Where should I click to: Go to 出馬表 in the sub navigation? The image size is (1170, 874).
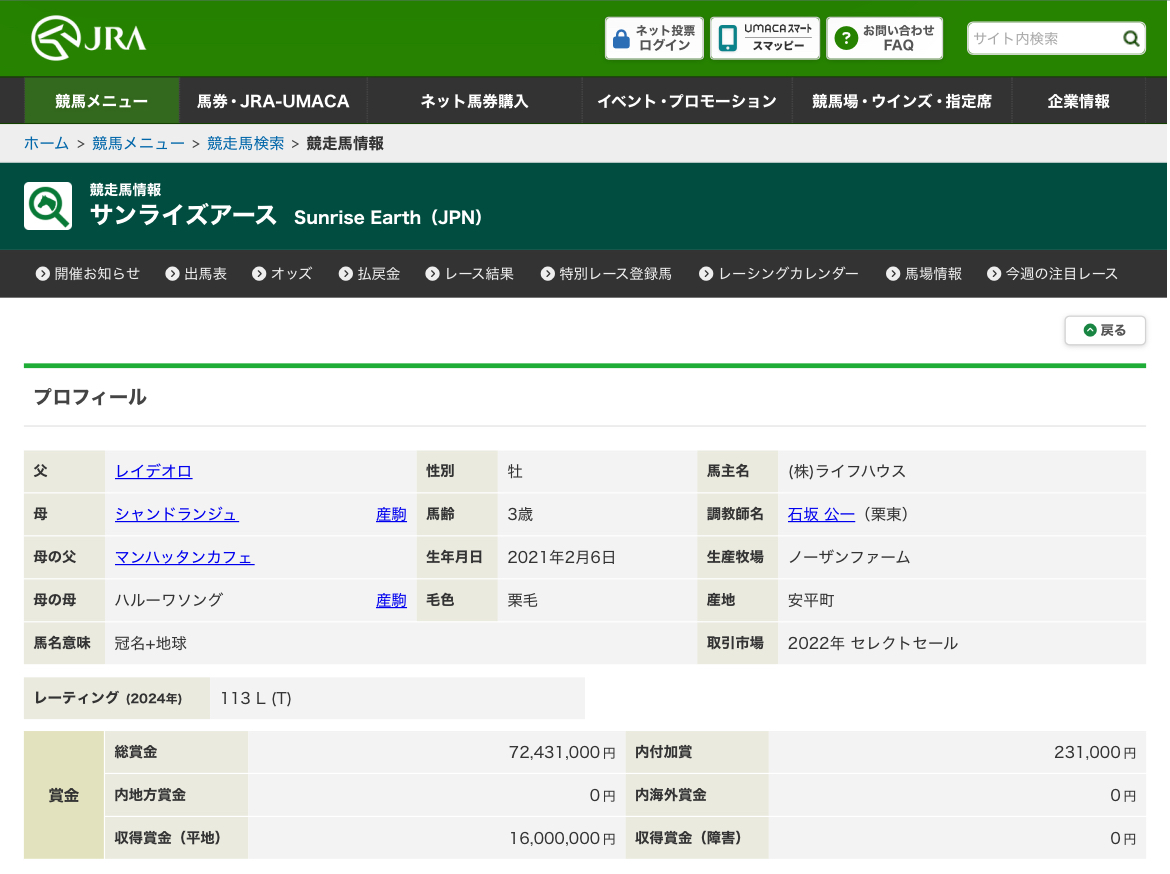click(x=196, y=274)
